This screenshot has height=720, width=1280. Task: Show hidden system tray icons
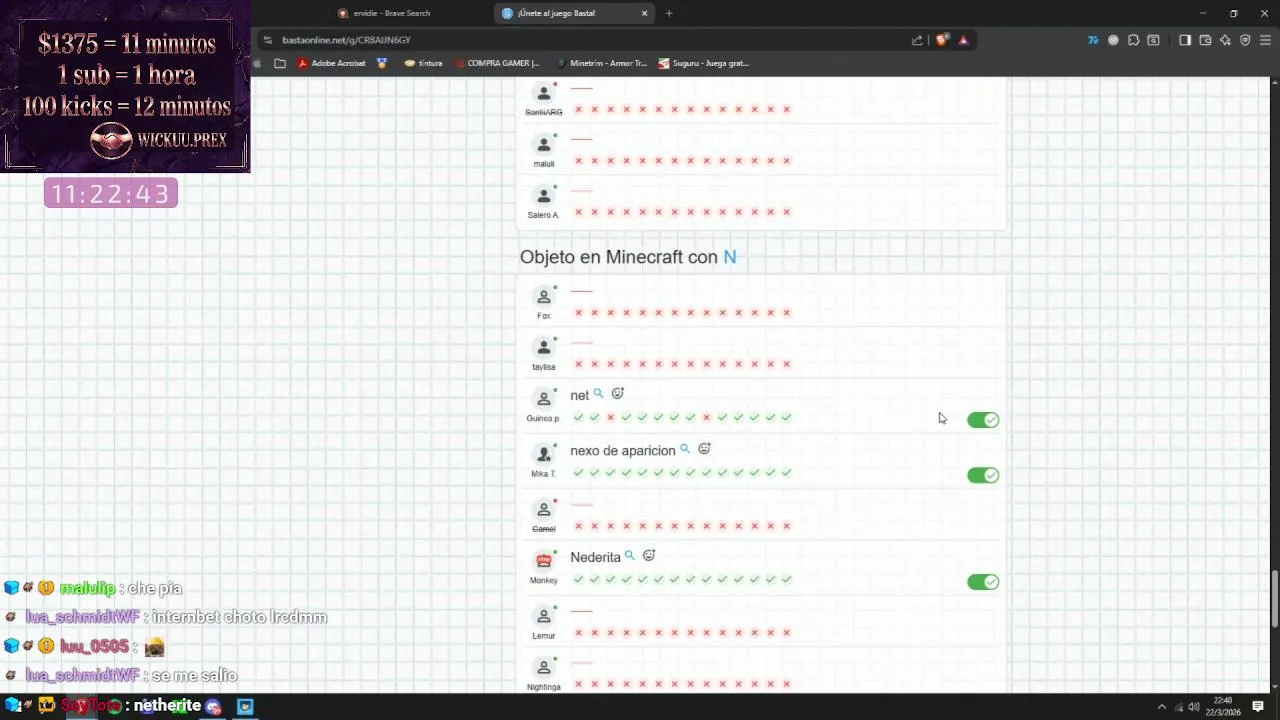click(x=1161, y=707)
